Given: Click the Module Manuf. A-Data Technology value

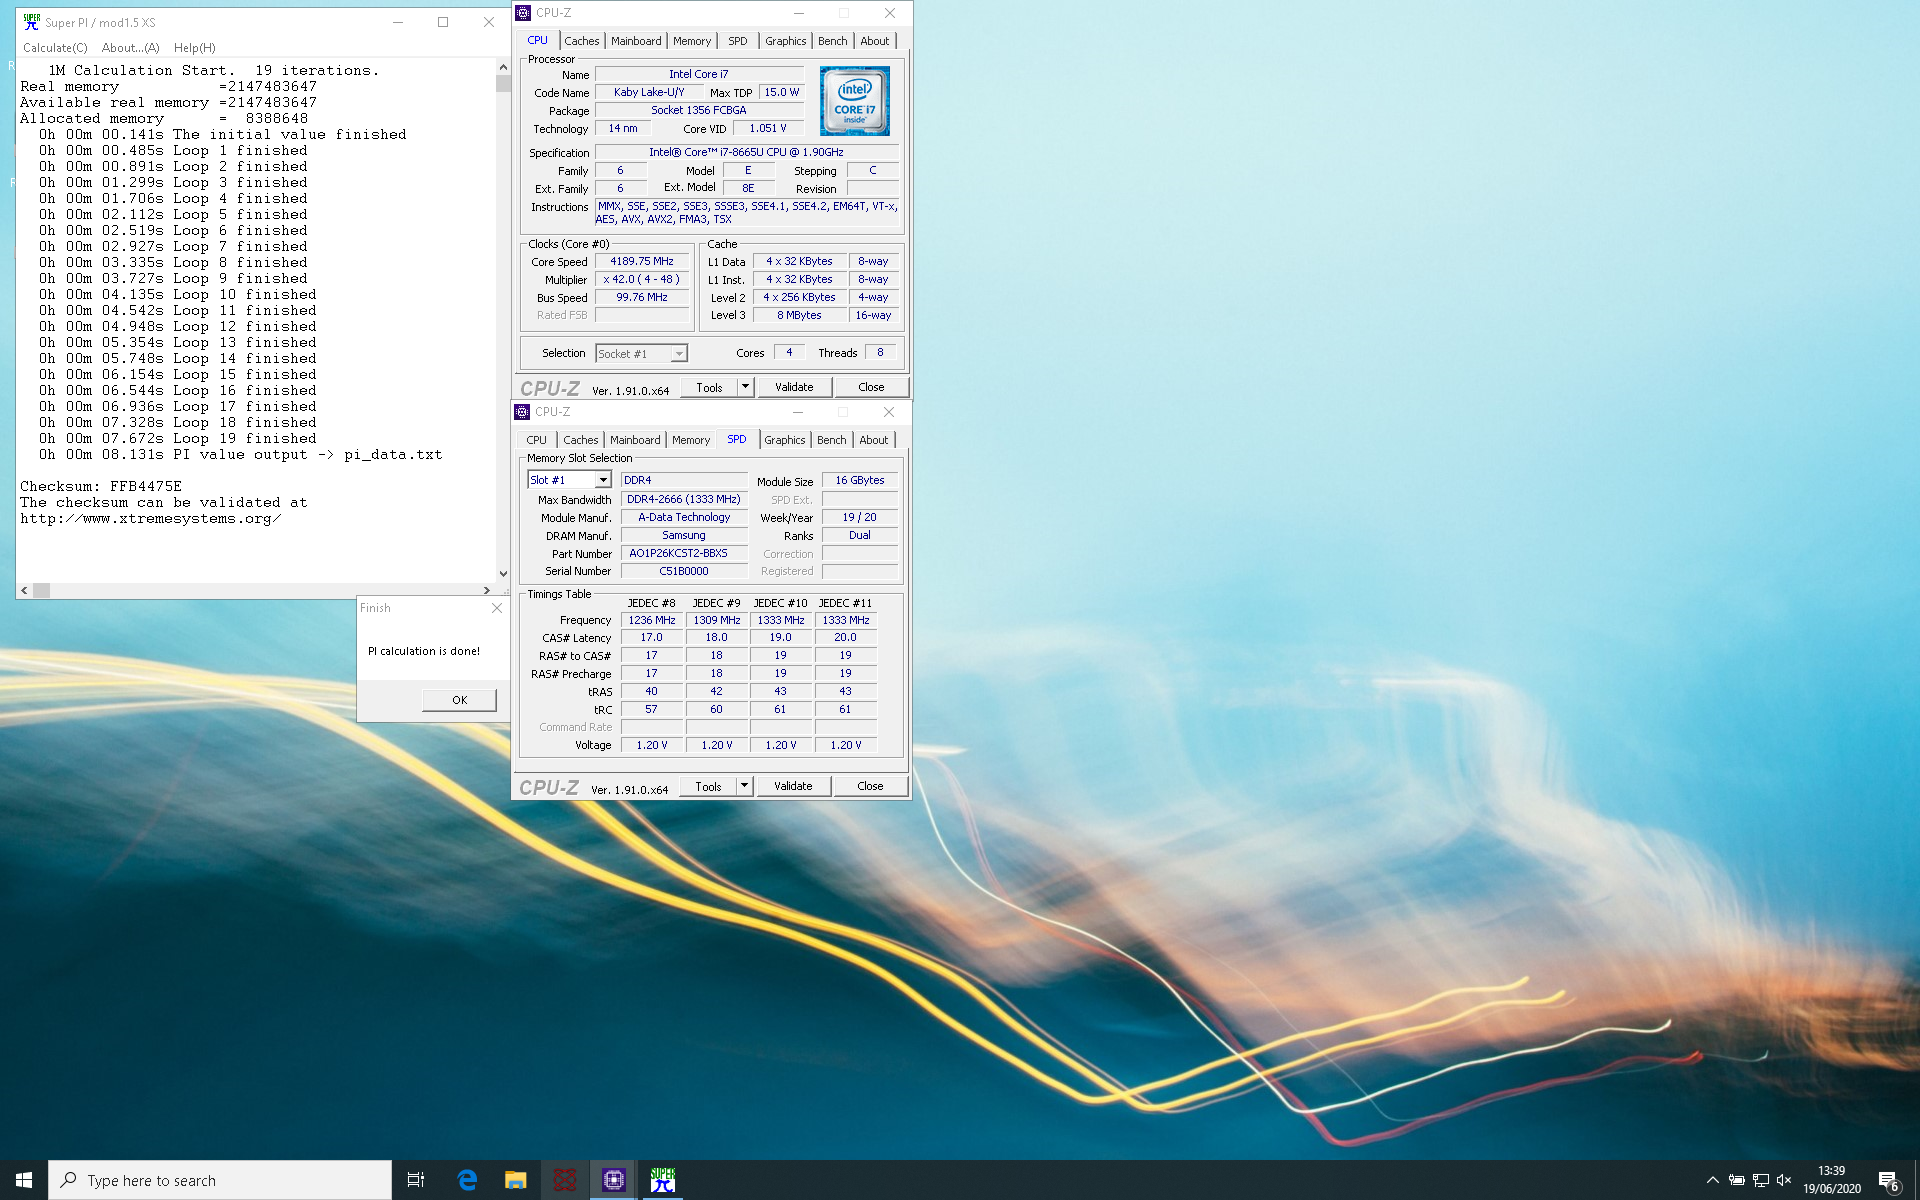Looking at the screenshot, I should (684, 517).
